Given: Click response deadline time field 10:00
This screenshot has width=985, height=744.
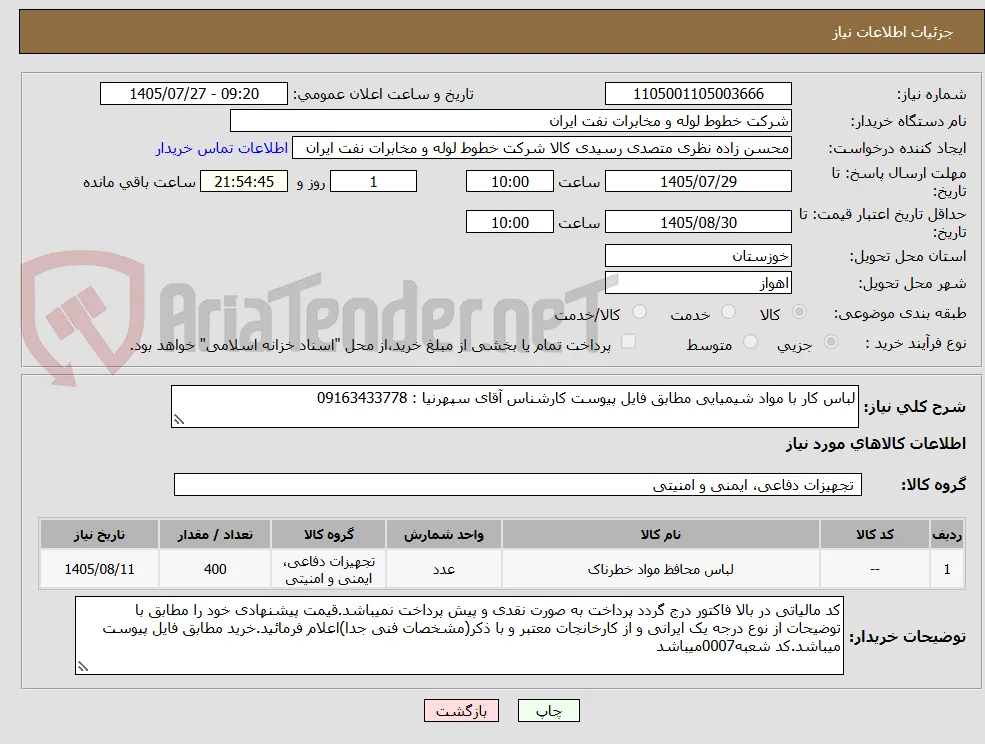Looking at the screenshot, I should [x=509, y=182].
